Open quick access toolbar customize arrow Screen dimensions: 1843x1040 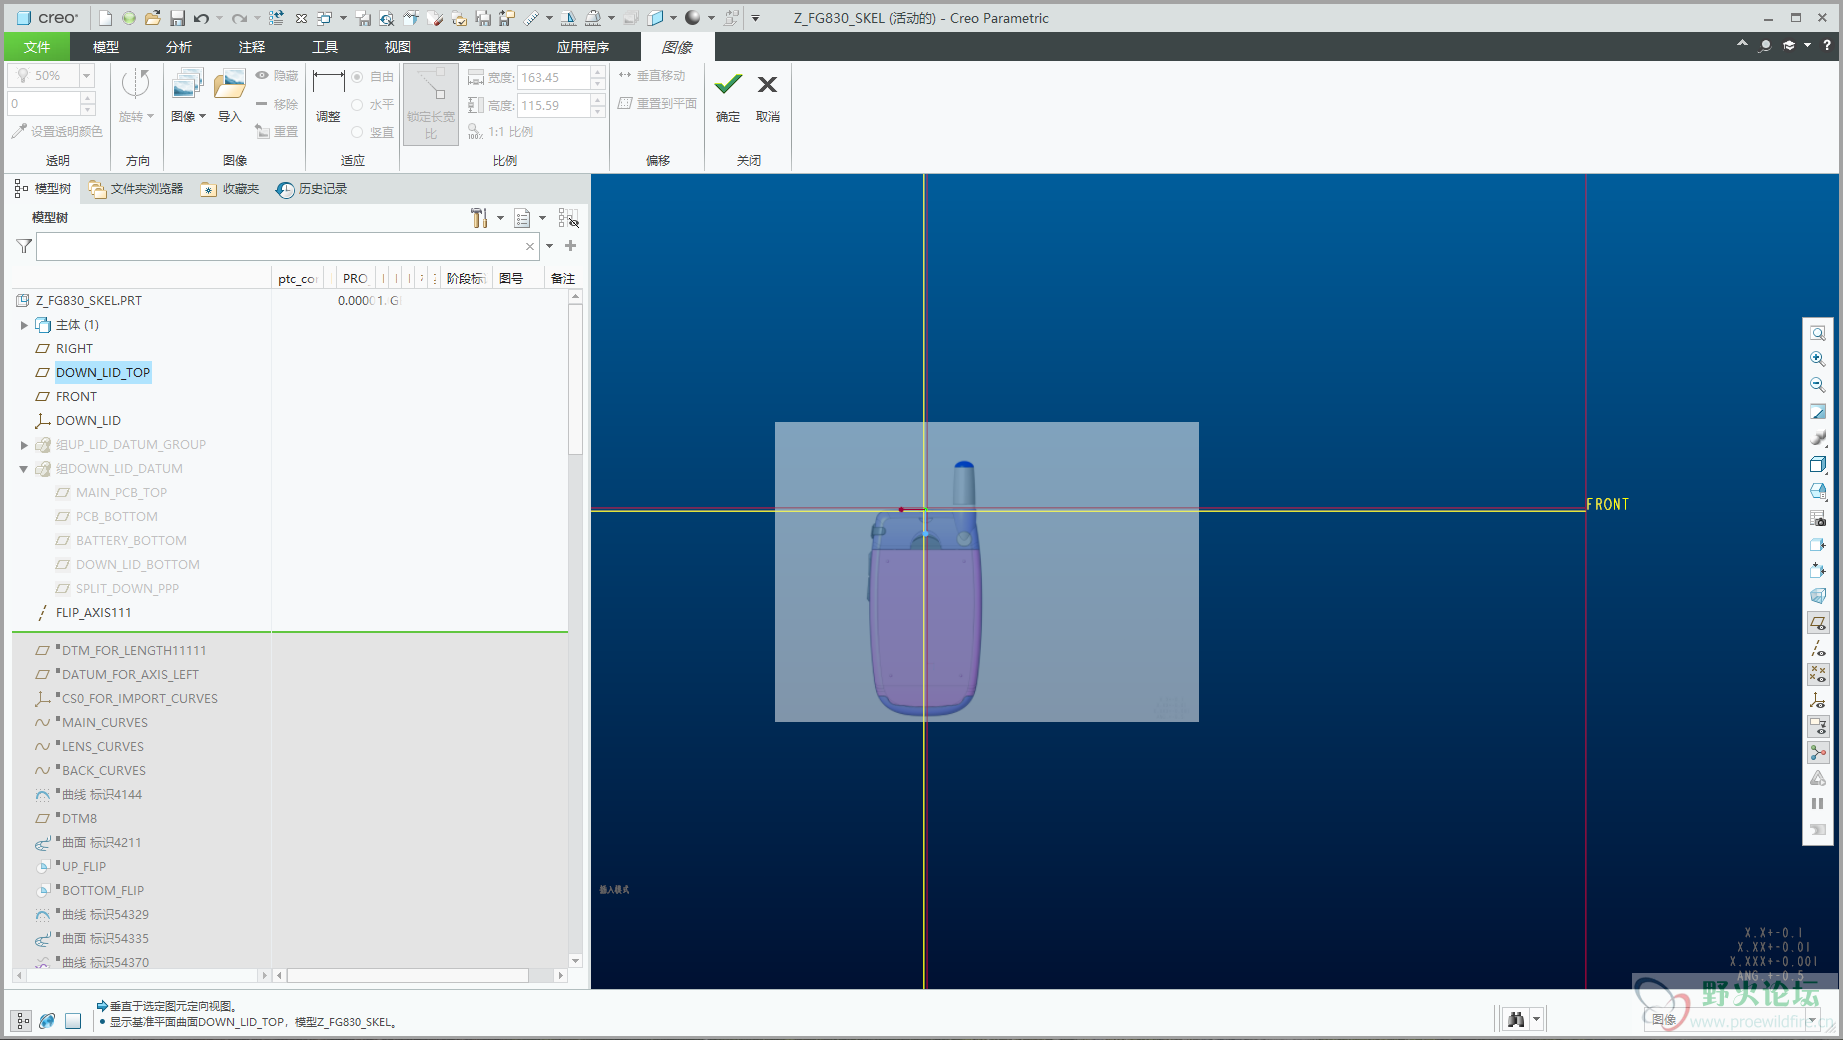click(x=756, y=18)
